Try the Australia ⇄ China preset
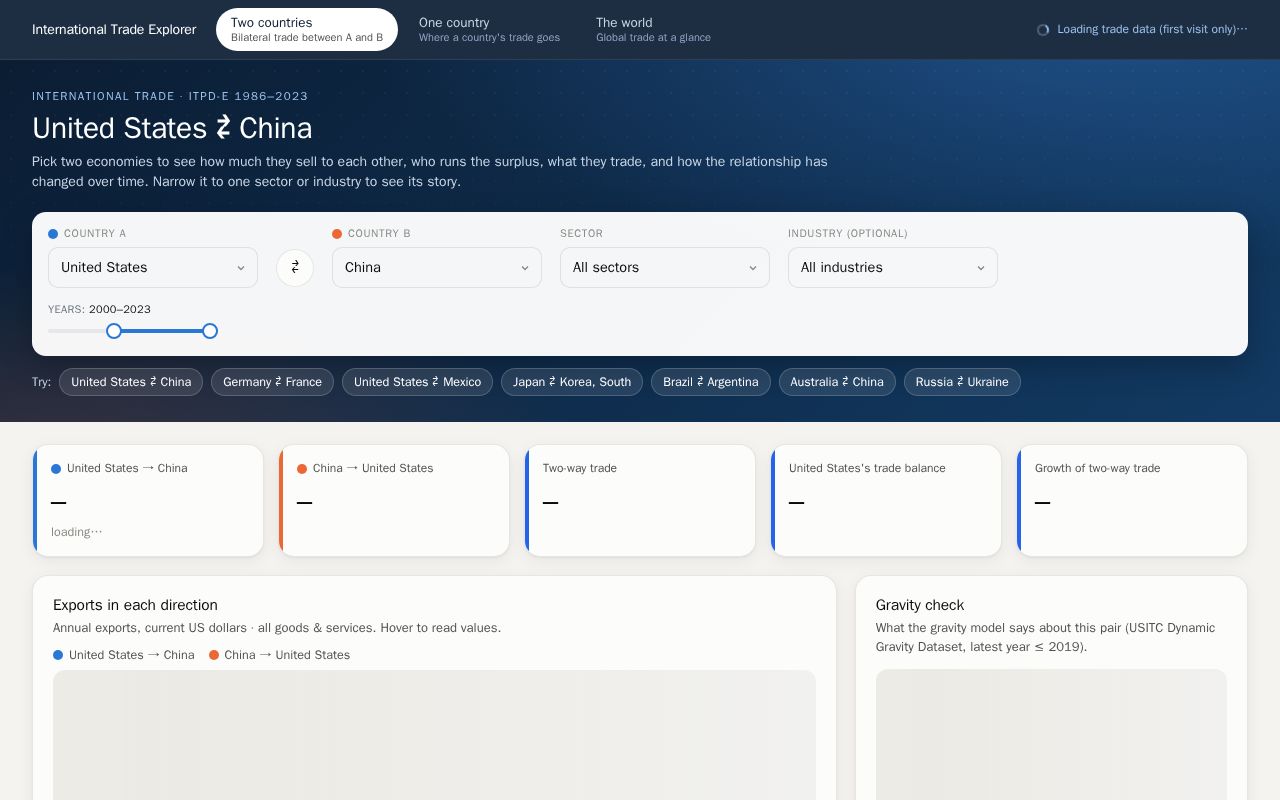The height and width of the screenshot is (800, 1280). click(x=837, y=382)
